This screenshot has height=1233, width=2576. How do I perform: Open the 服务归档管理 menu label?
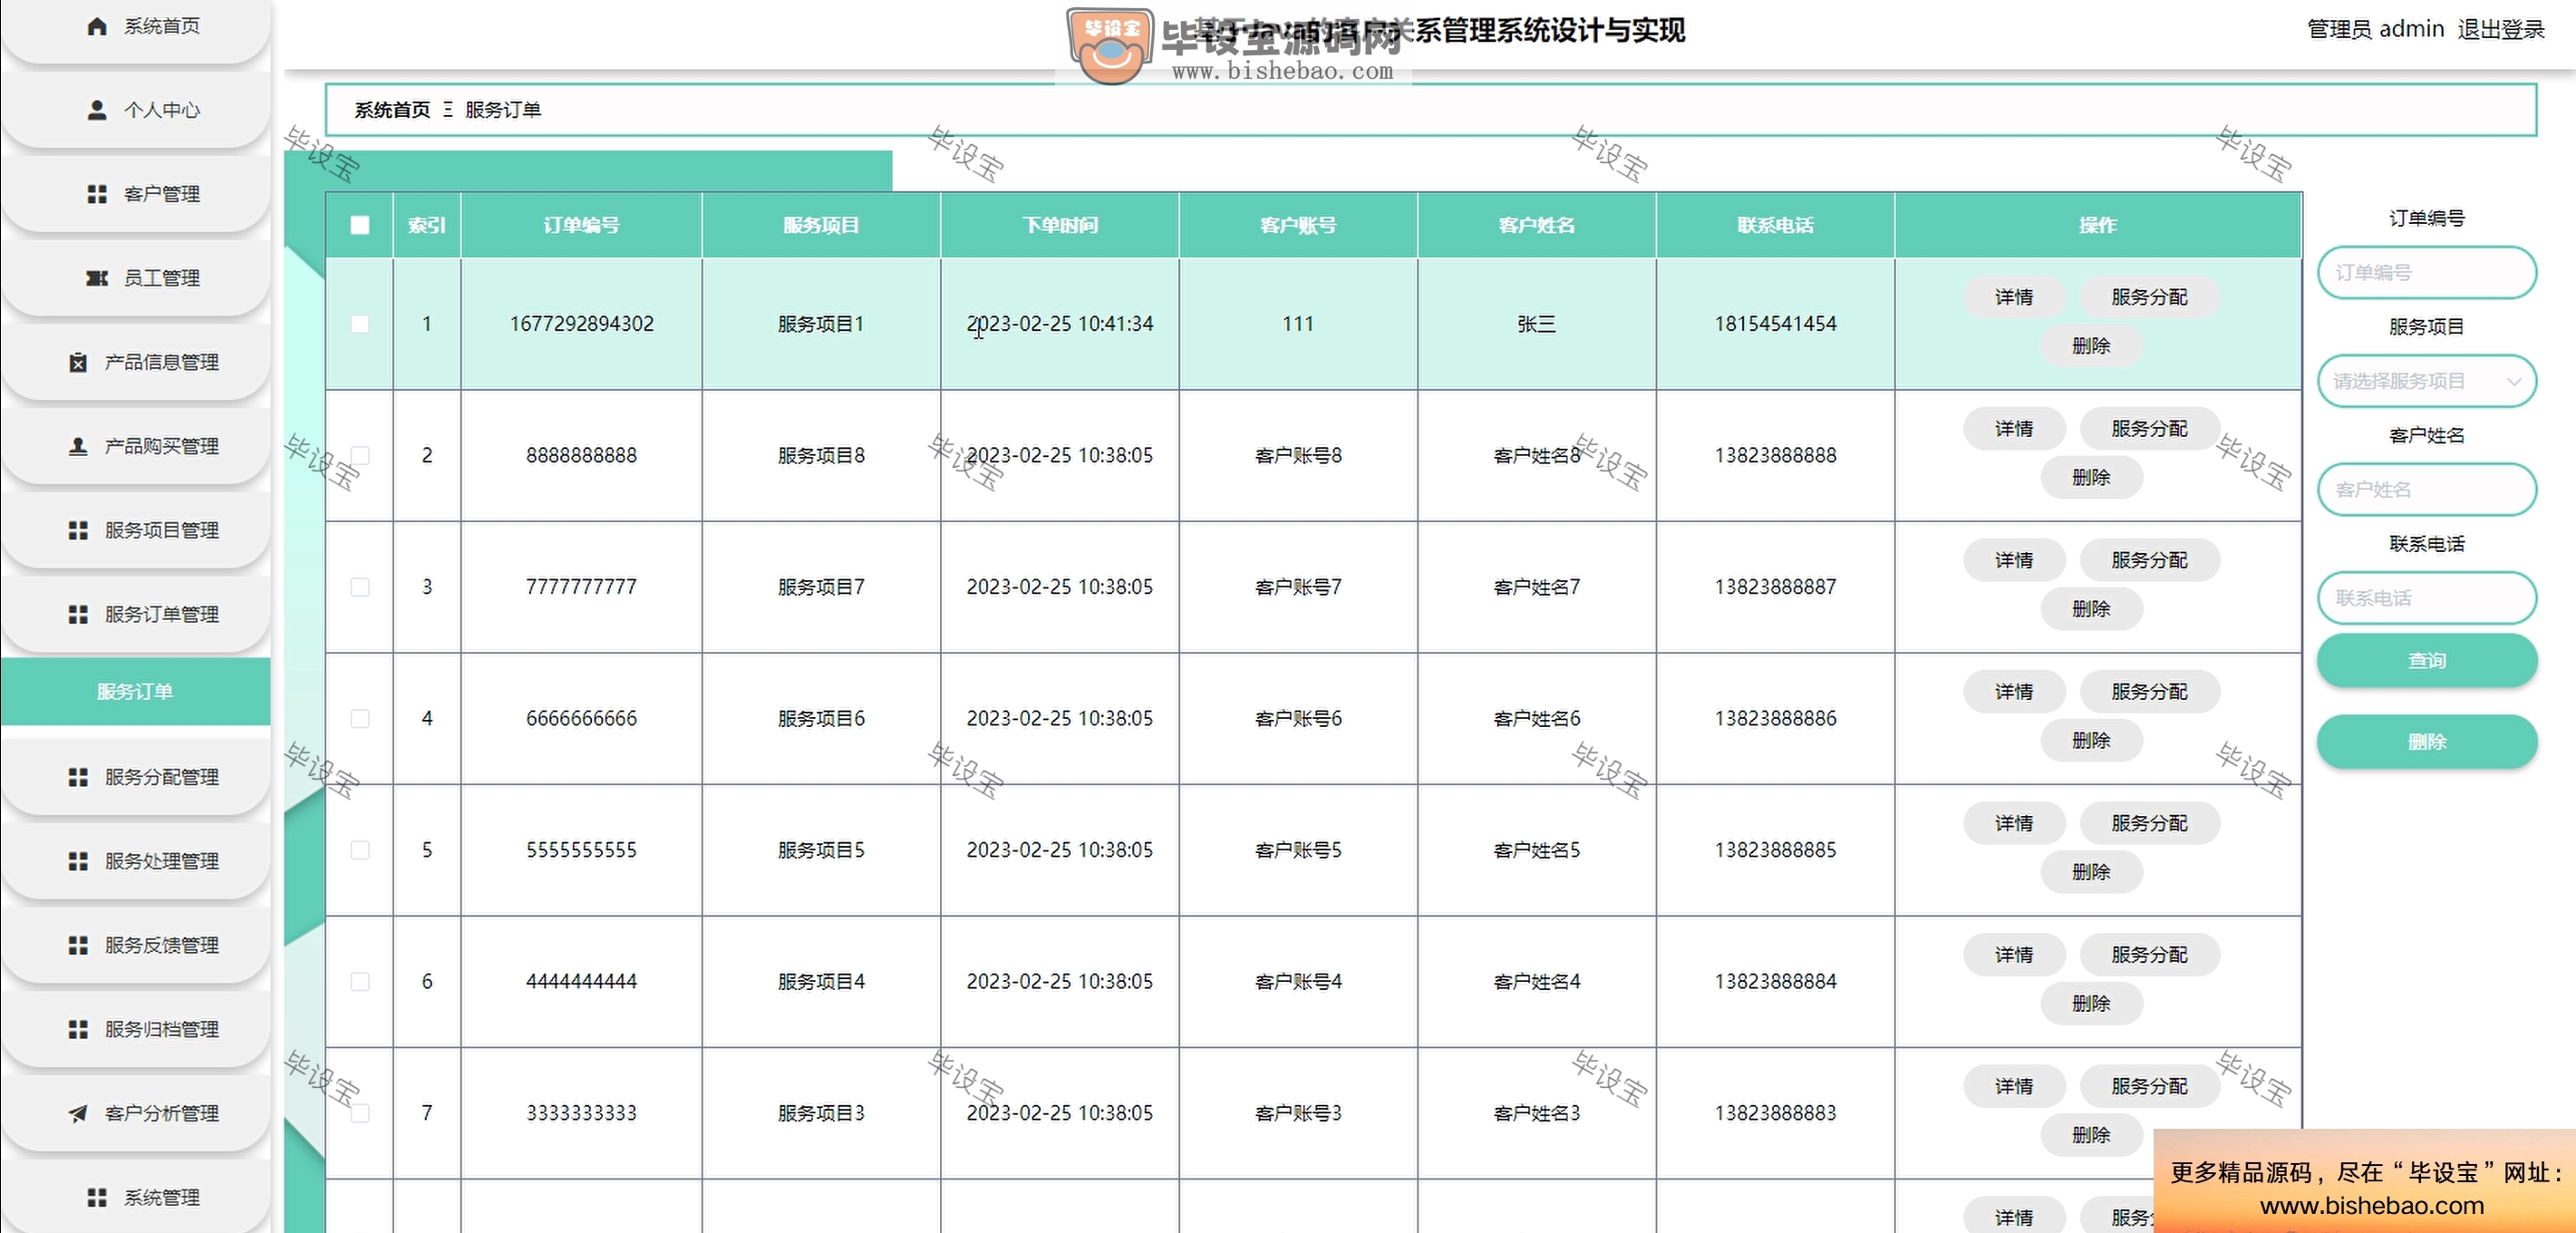162,1029
